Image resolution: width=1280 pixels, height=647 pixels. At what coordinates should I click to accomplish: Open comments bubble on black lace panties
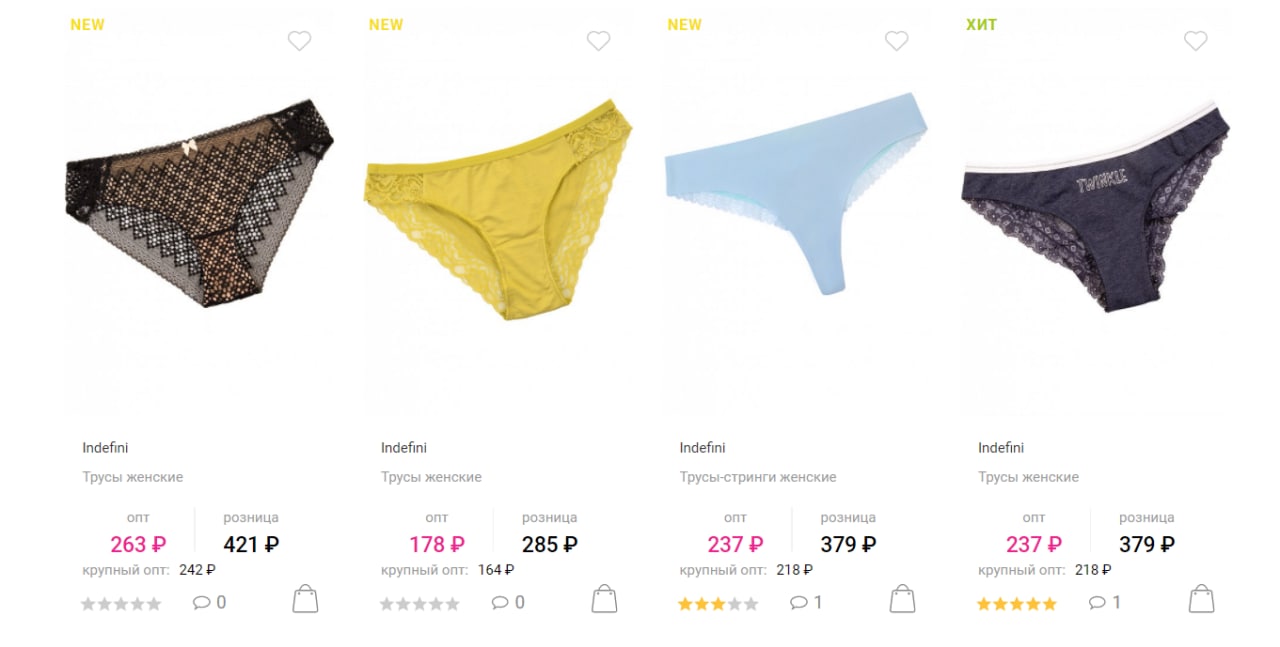tap(209, 603)
